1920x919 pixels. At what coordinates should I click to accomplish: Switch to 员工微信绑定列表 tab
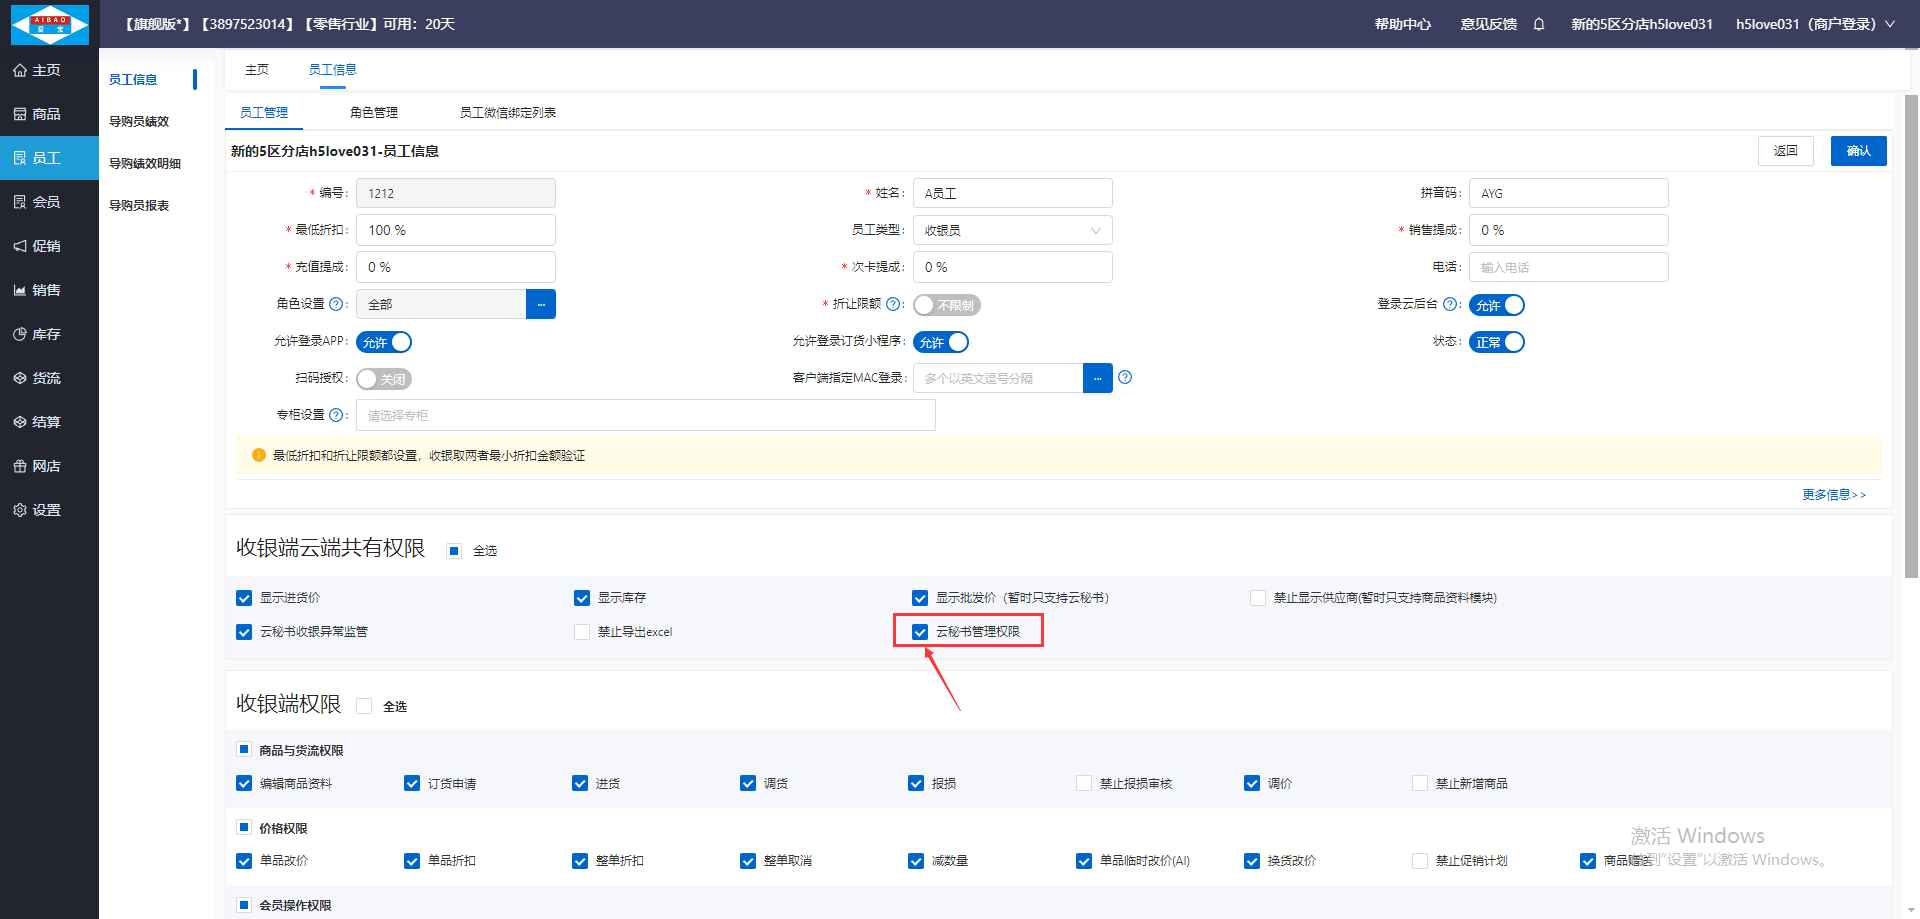pyautogui.click(x=508, y=112)
